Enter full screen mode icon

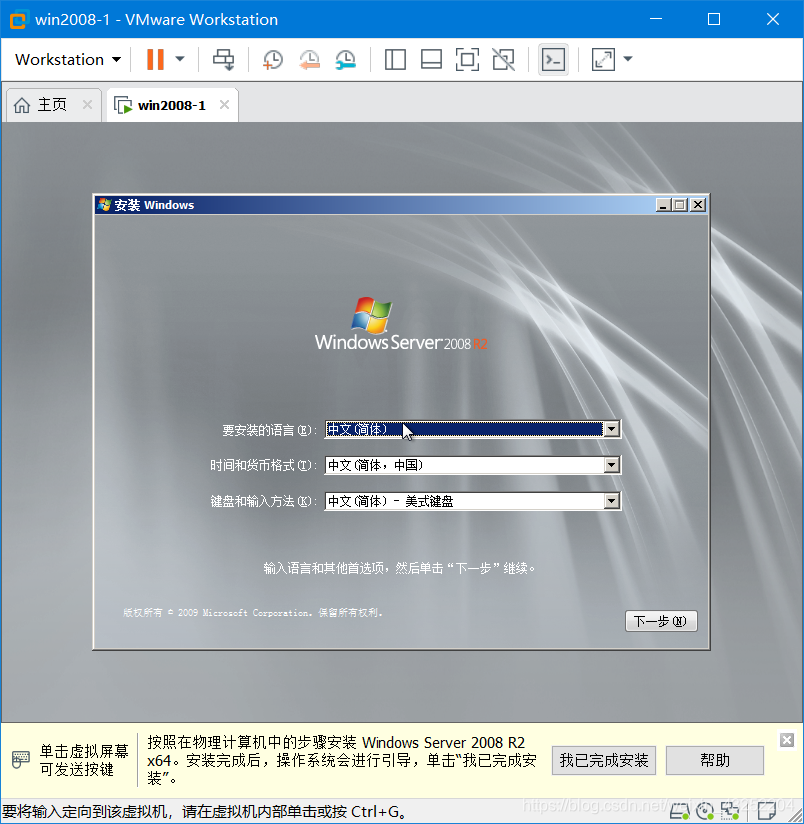click(467, 59)
